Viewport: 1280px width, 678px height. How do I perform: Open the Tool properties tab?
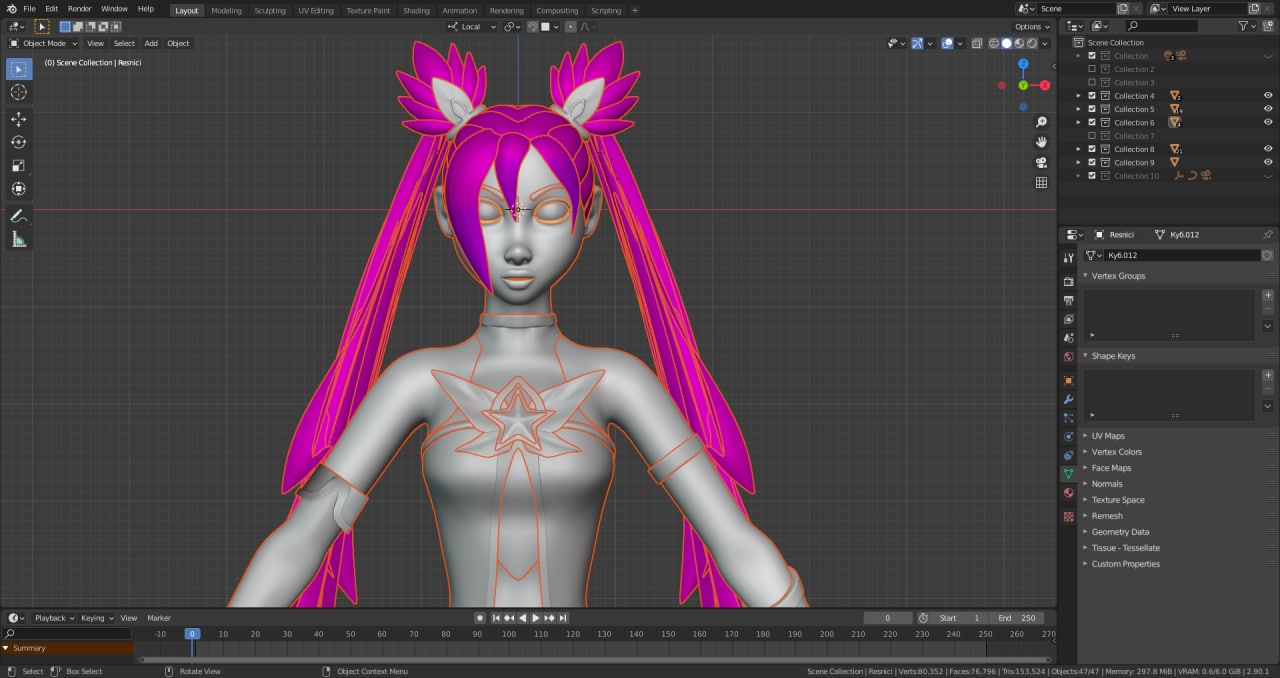(x=1068, y=258)
